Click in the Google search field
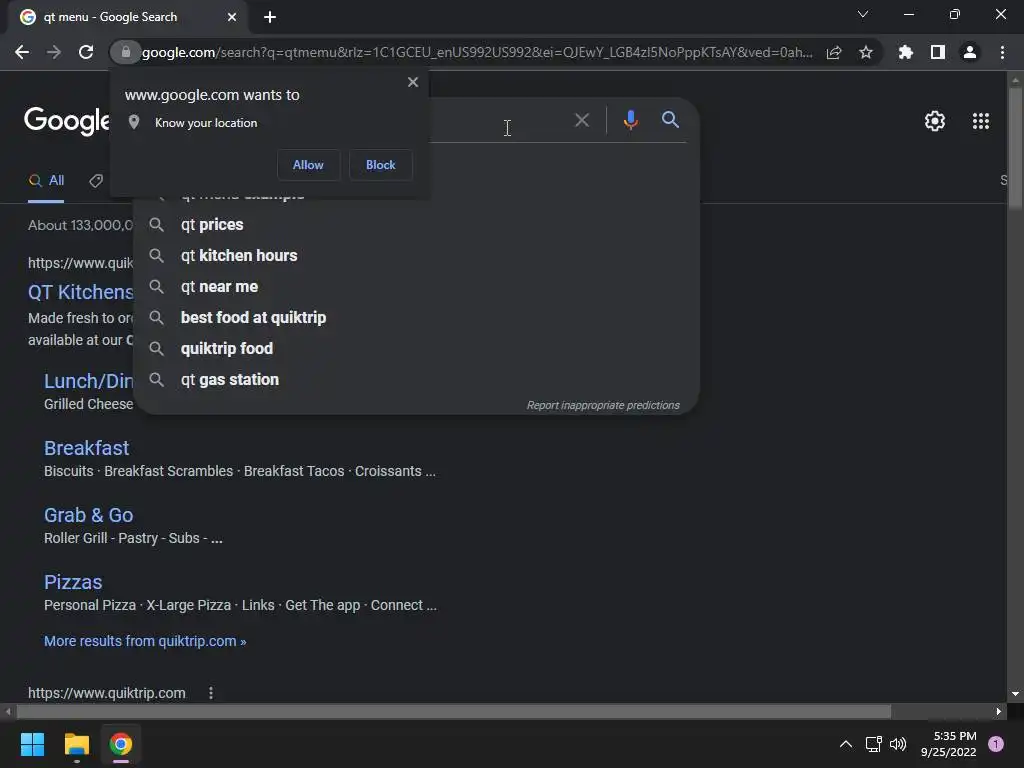Image resolution: width=1024 pixels, height=768 pixels. [500, 120]
